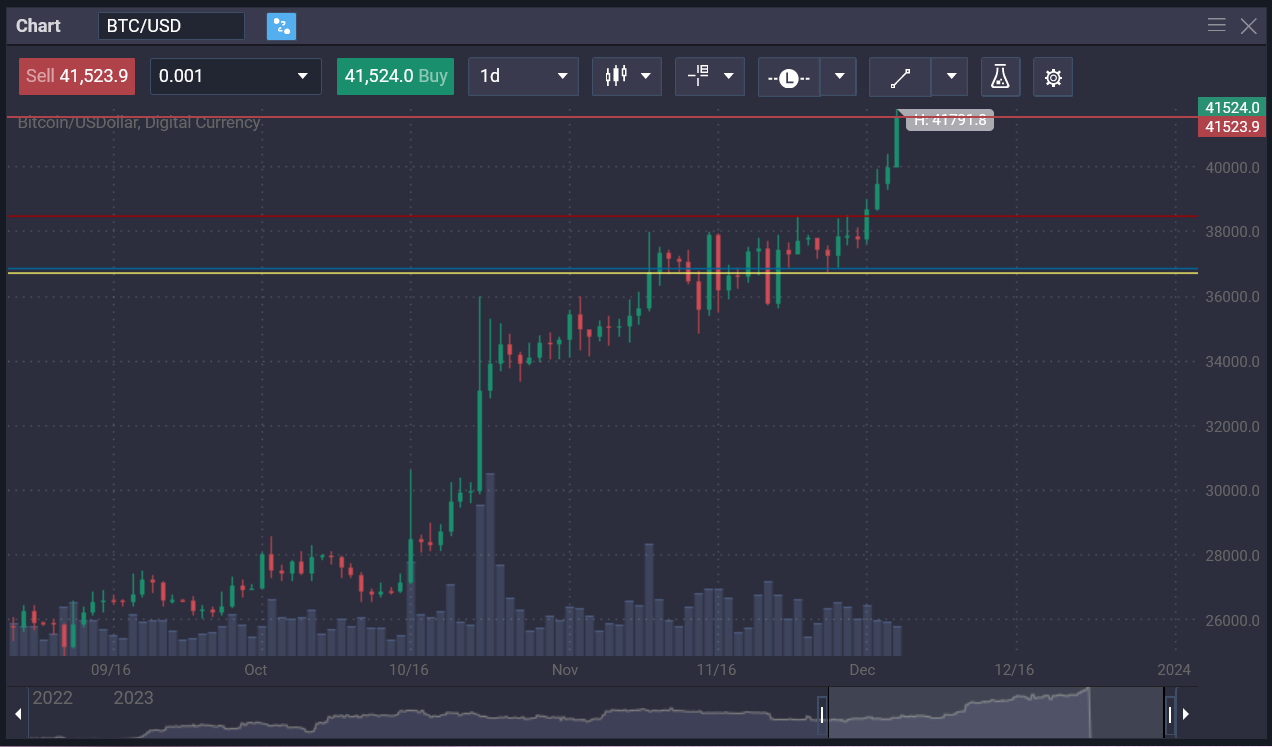Click the green 41524.0 price tag
The image size is (1272, 747).
pyautogui.click(x=1233, y=107)
